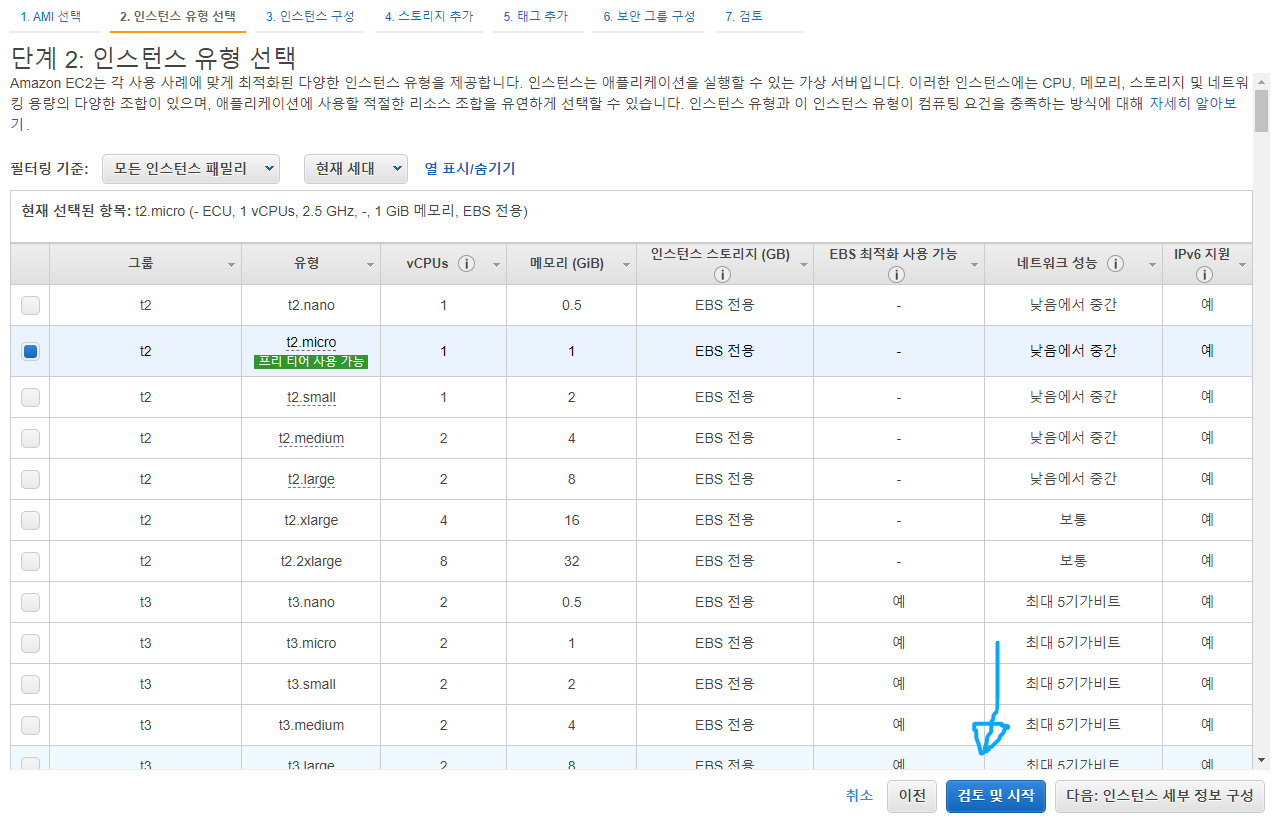Select the t2.2xlarge row checkbox

pyautogui.click(x=30, y=561)
